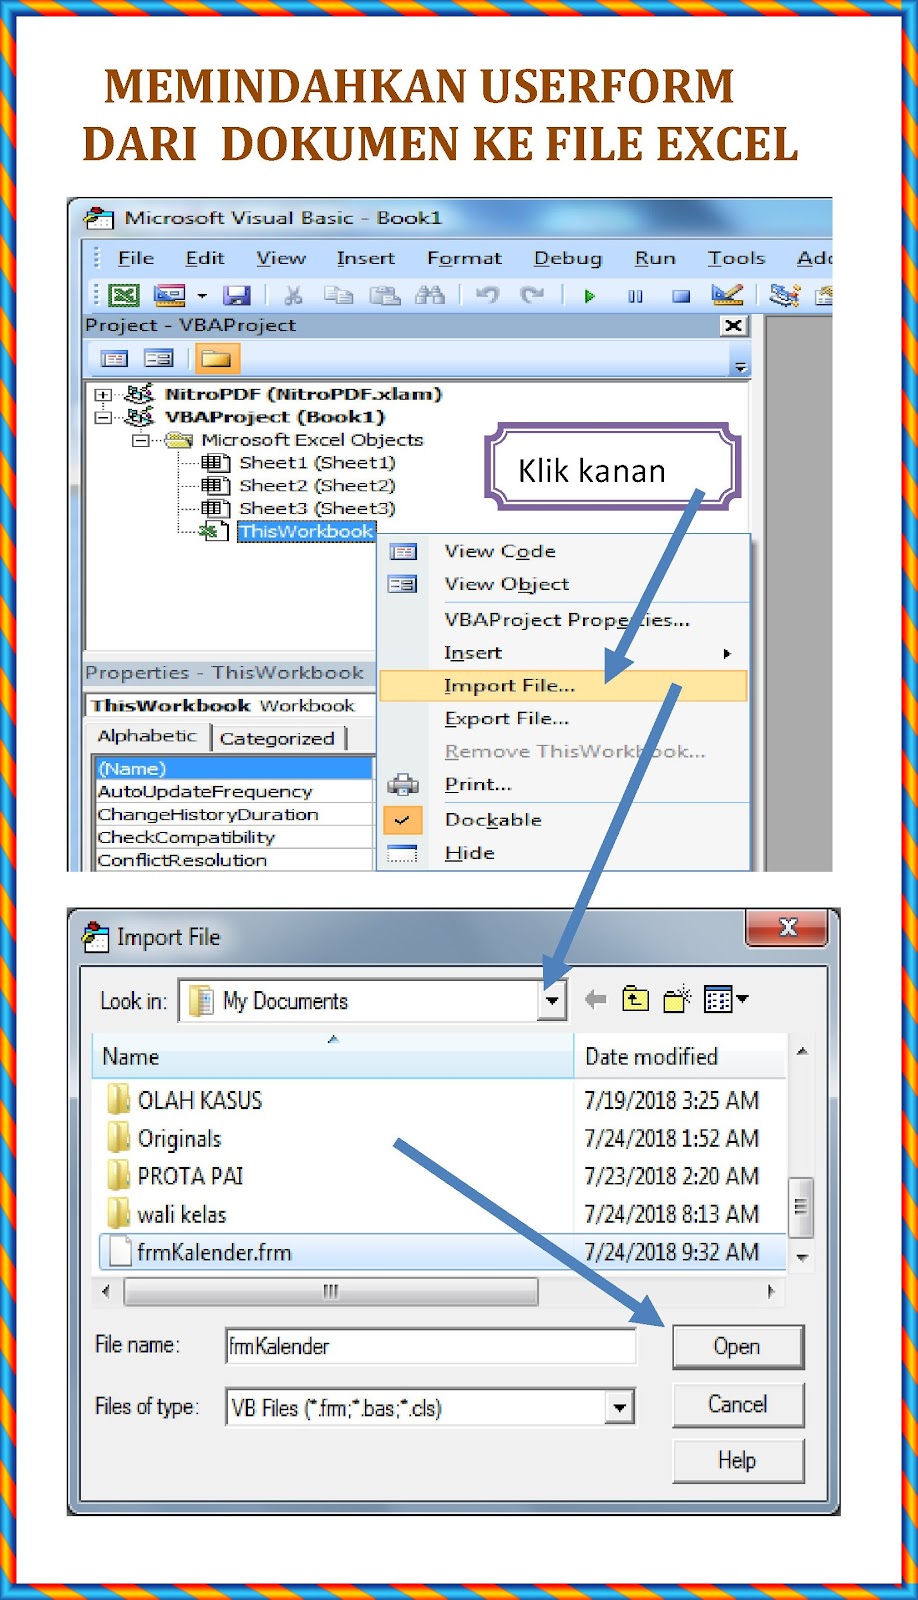Collapse the VBAProject (Book1) tree node
Screen dimensions: 918x1600
102,418
